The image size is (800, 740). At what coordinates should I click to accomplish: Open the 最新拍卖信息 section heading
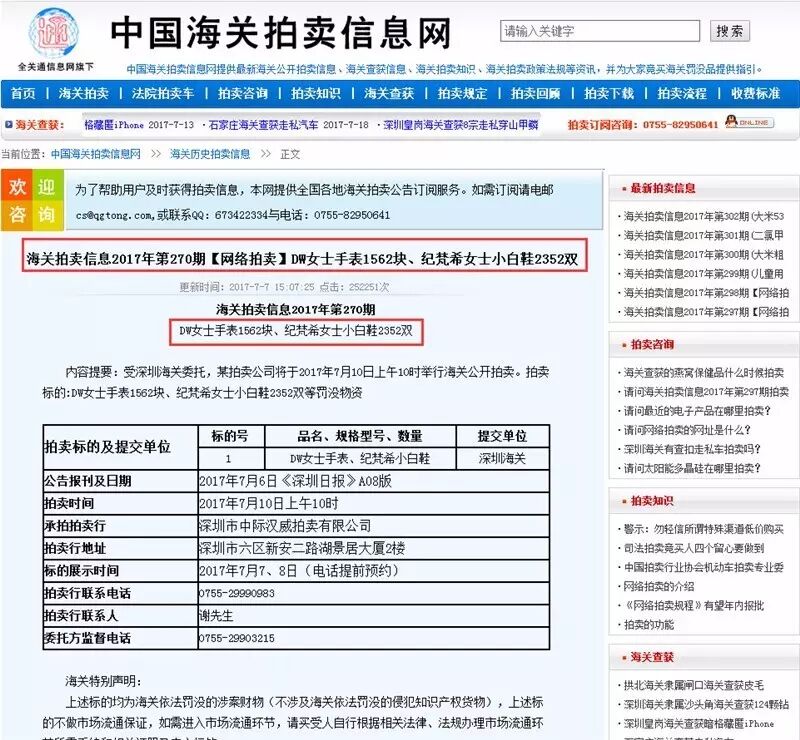(x=663, y=188)
